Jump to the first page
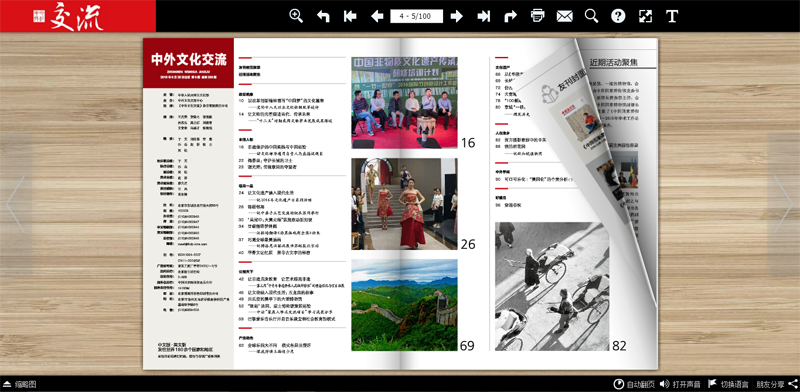Image resolution: width=800 pixels, height=392 pixels. (350, 16)
